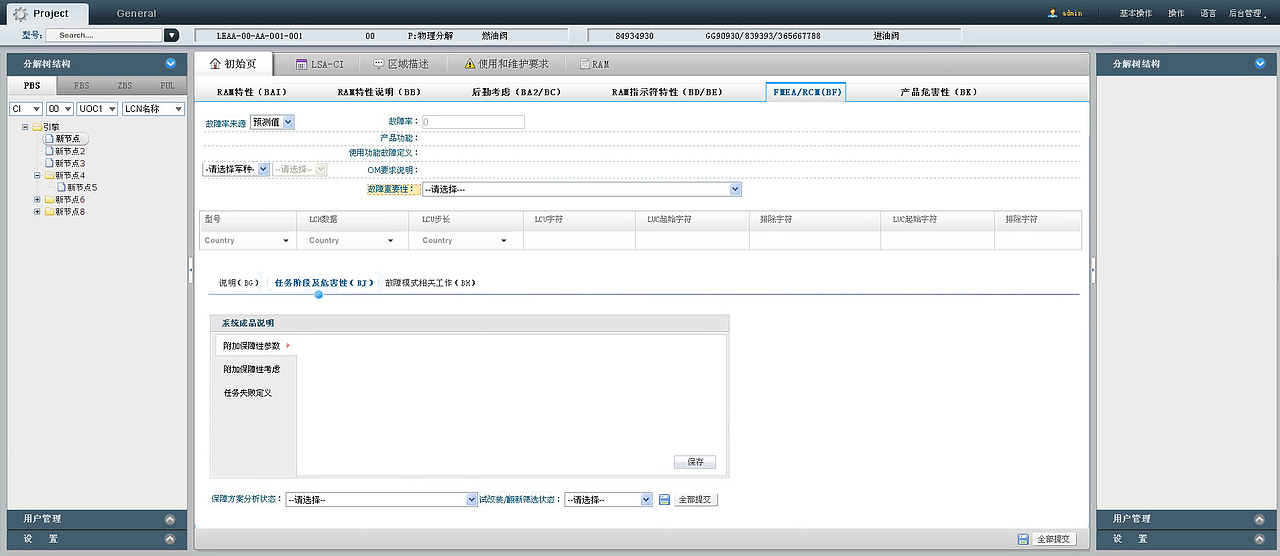Viewport: 1280px width, 556px height.
Task: Click the document icon on the RAM tab
Action: click(x=585, y=64)
